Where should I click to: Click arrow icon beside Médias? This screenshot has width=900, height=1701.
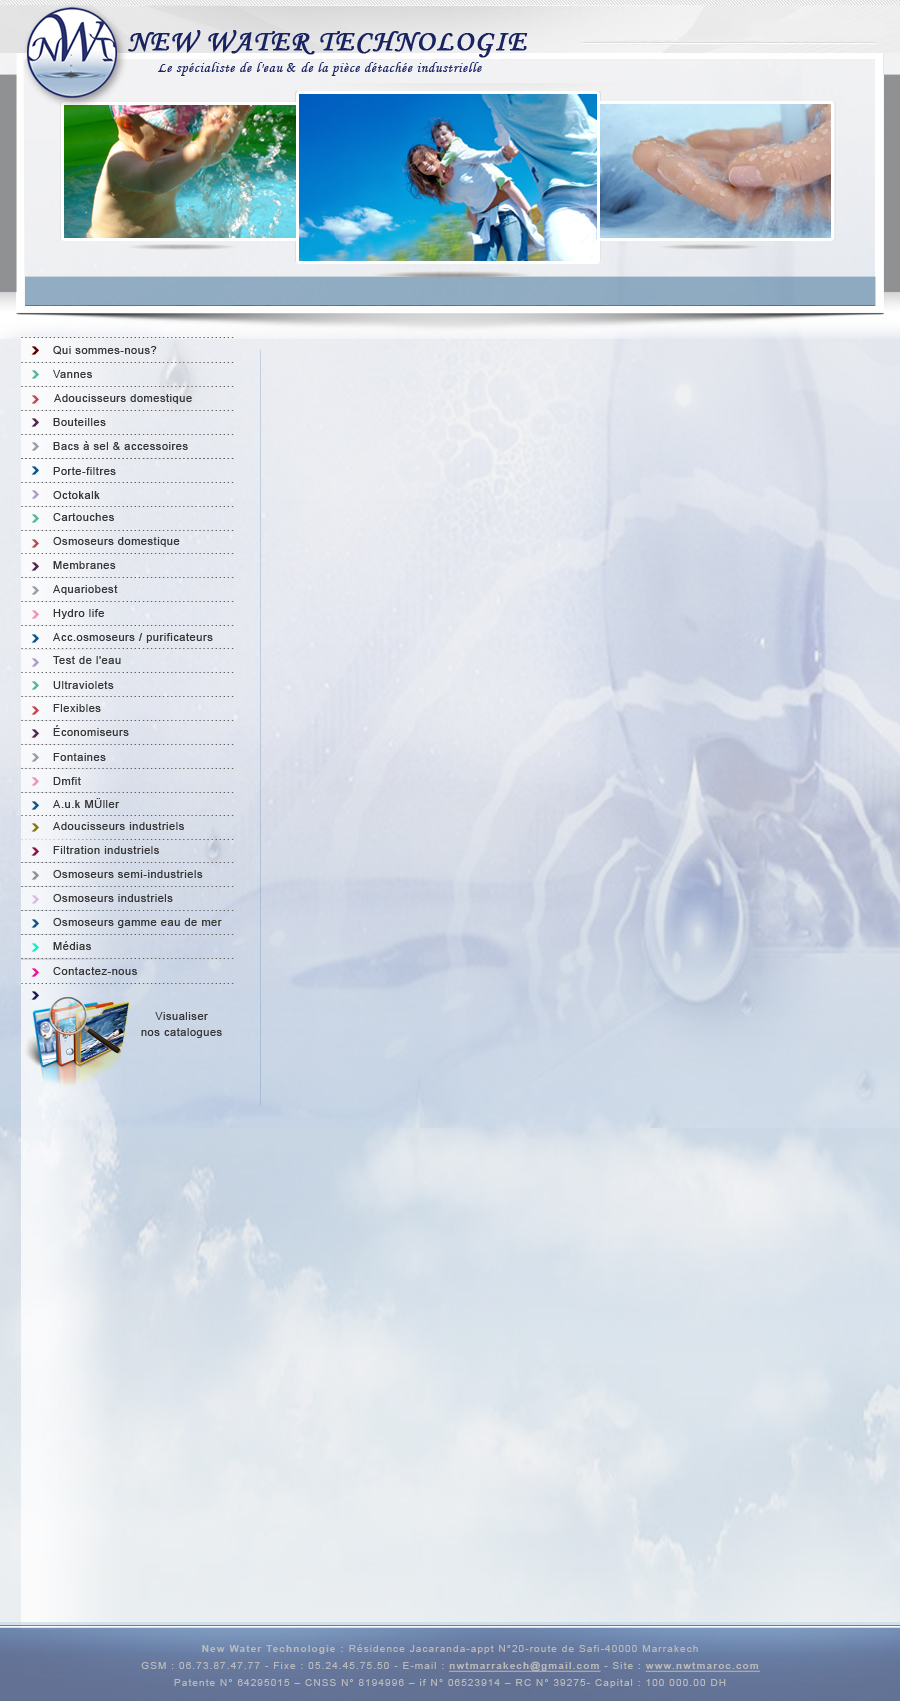click(35, 947)
